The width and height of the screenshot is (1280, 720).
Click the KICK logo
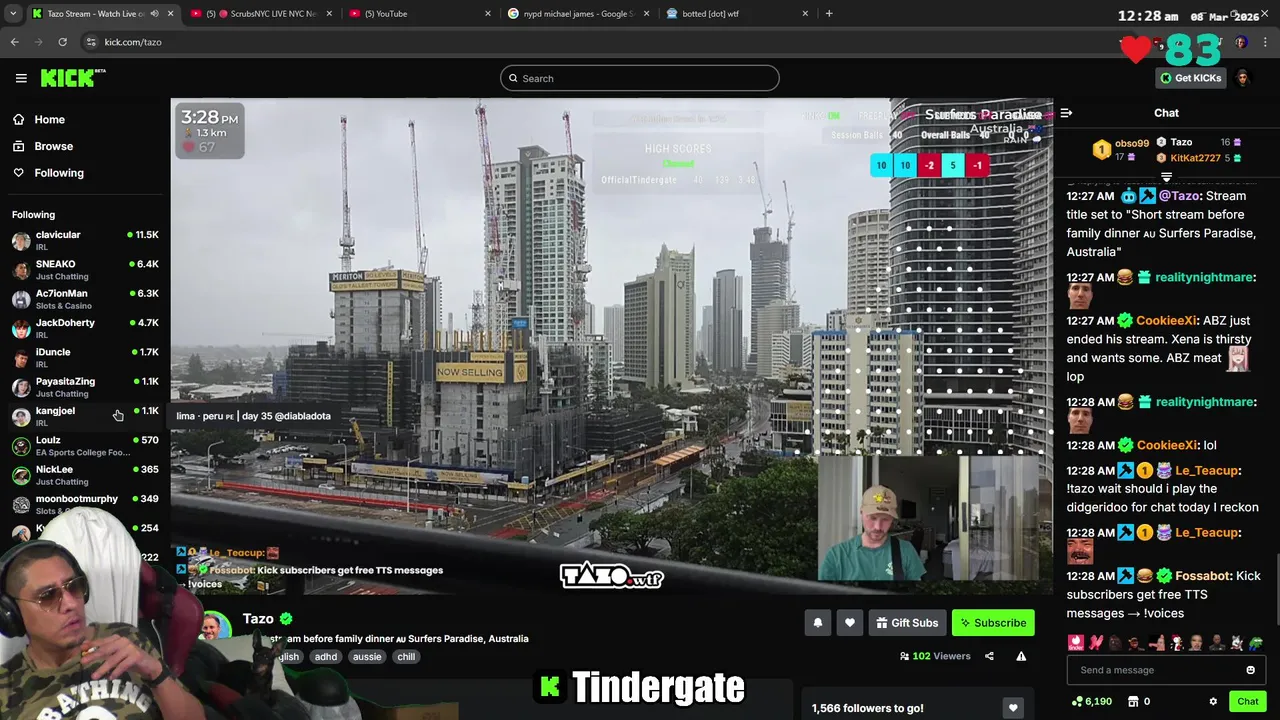click(x=73, y=78)
